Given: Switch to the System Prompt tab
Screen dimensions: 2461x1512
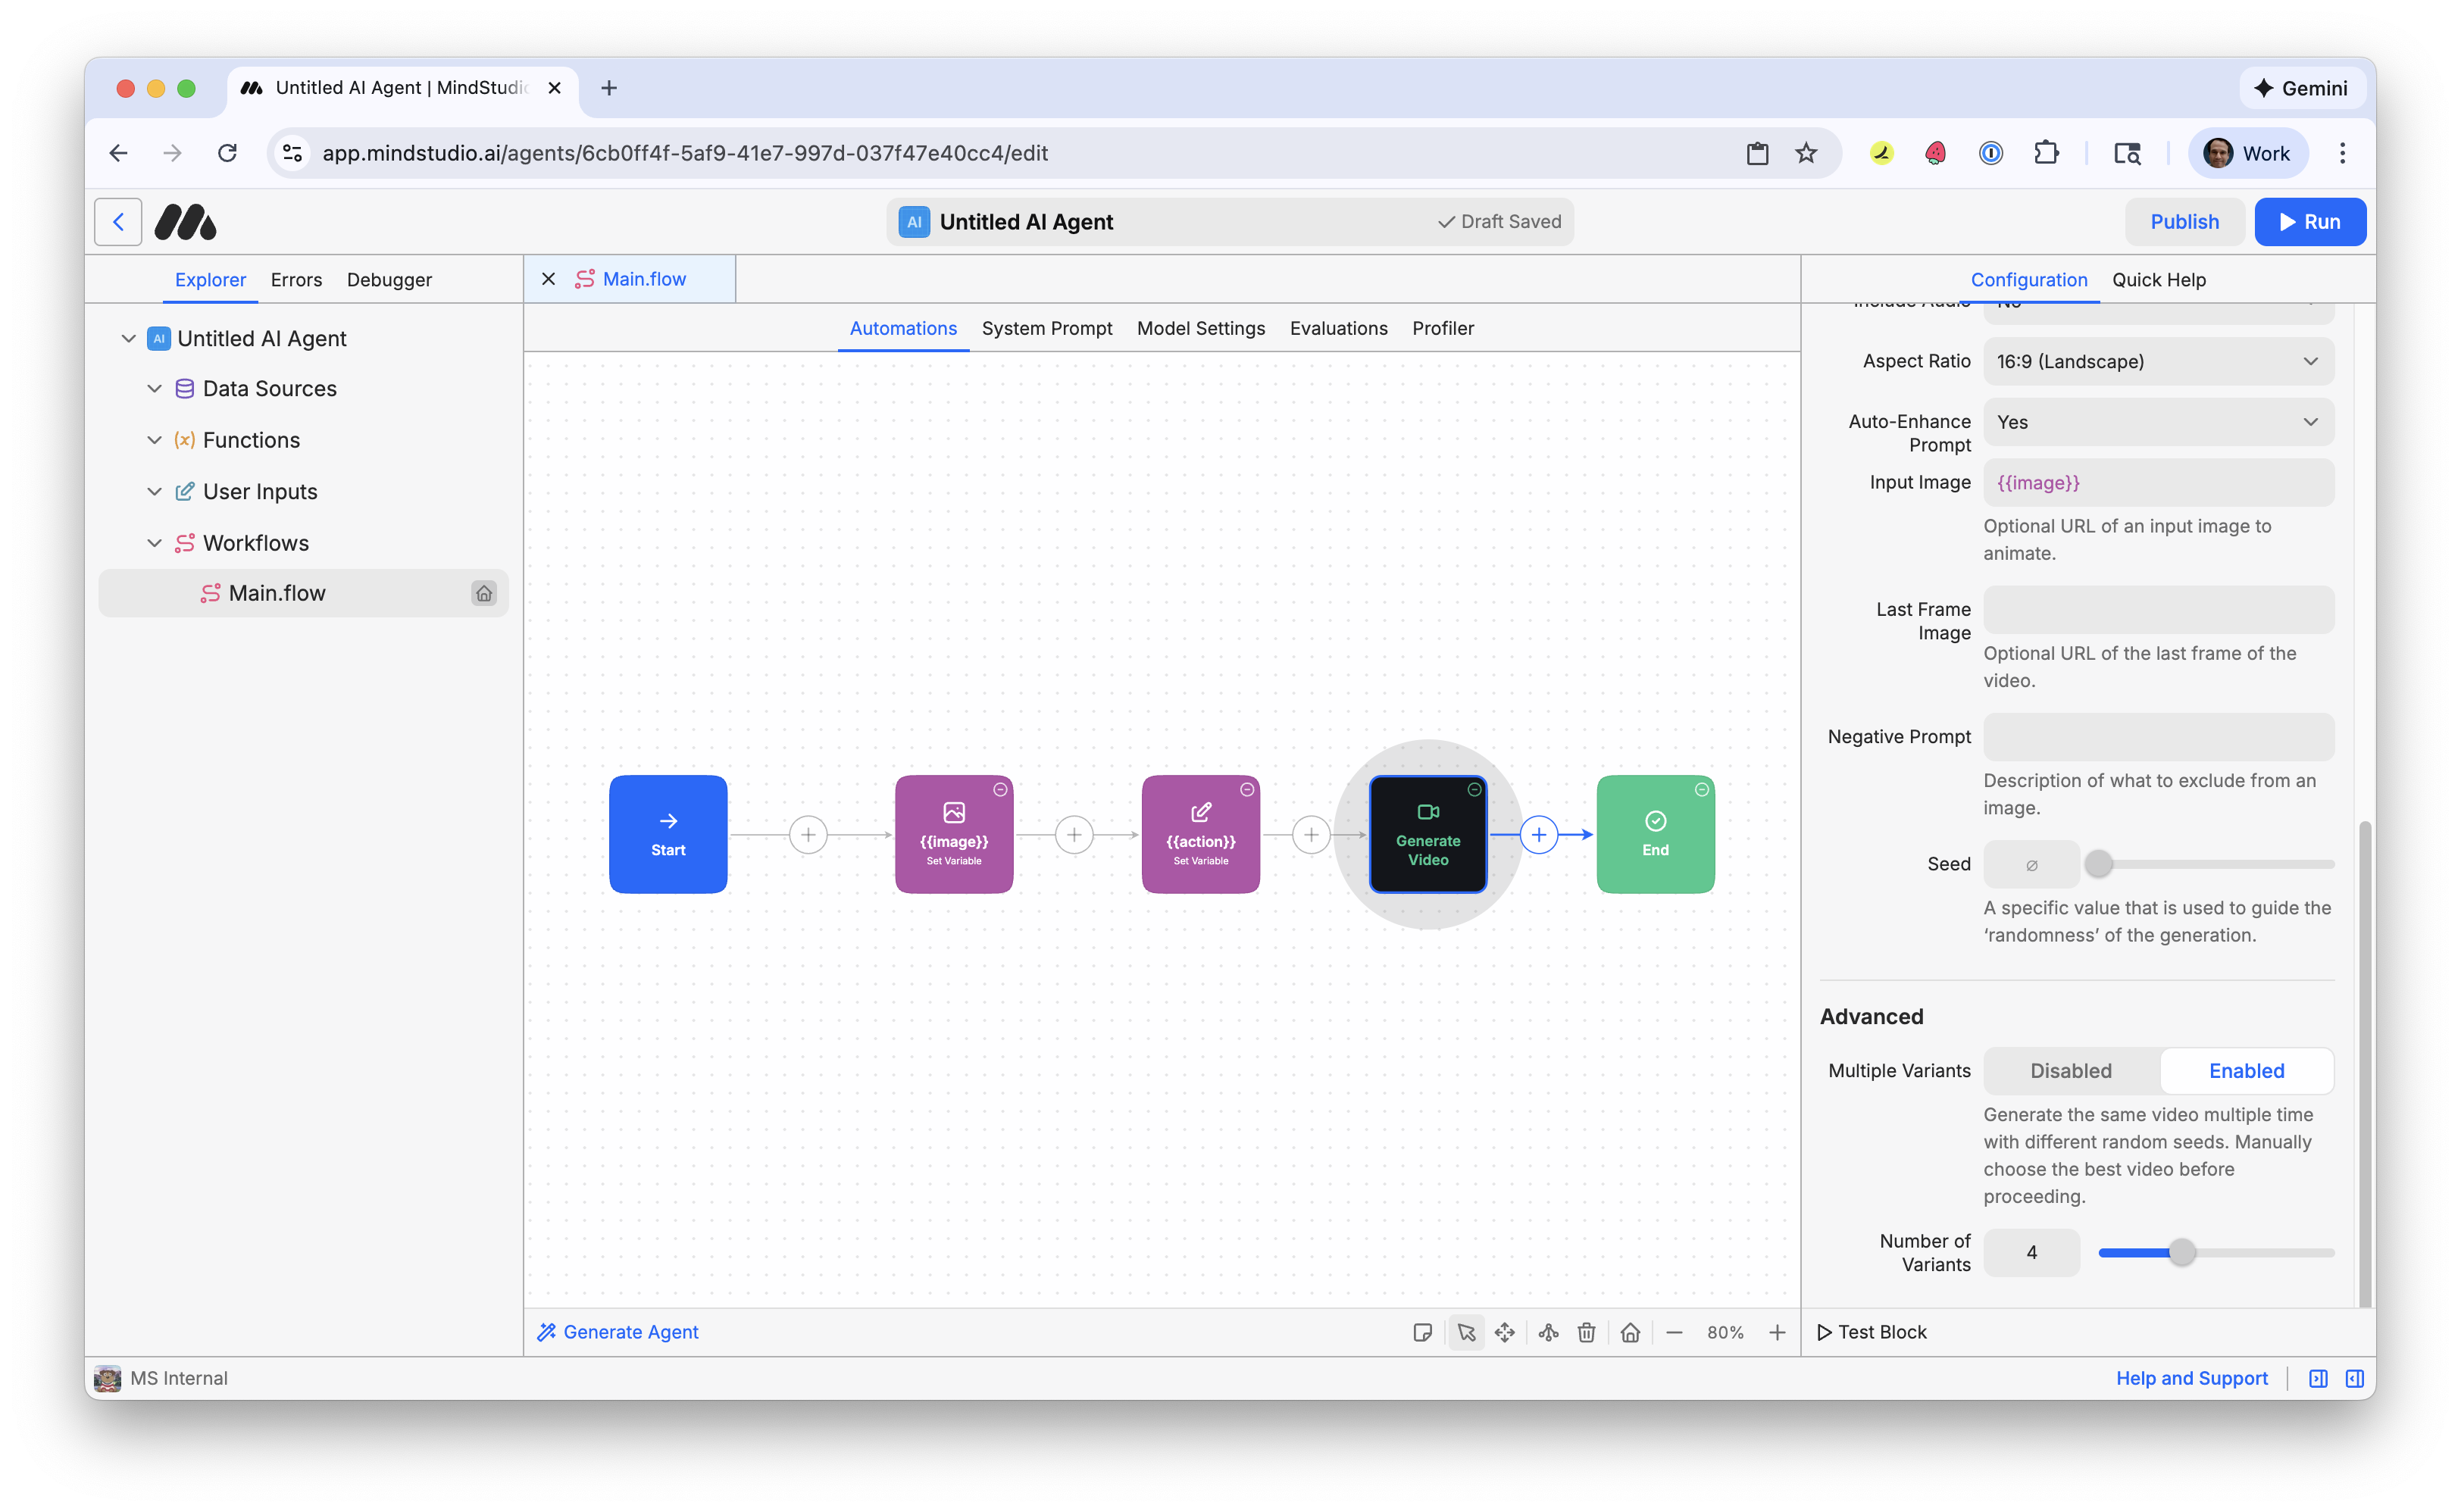Looking at the screenshot, I should (x=1047, y=328).
